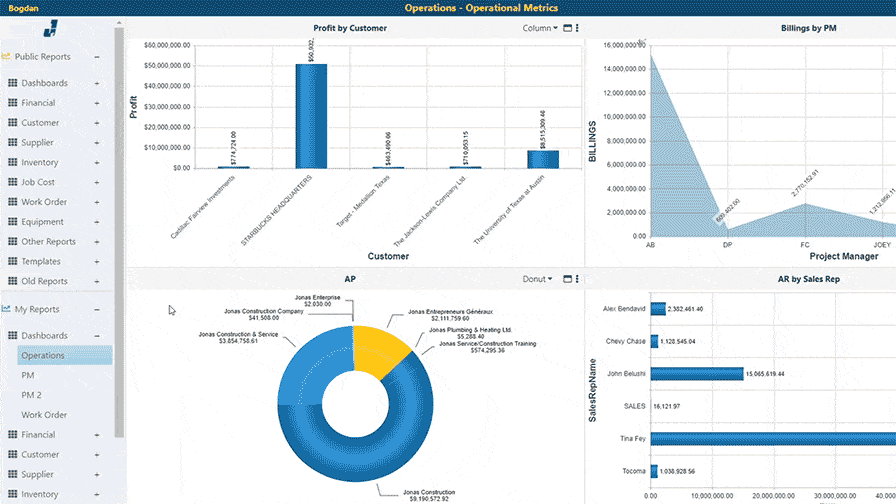896x504 pixels.
Task: Click grid icon of Dashboards under My Reports
Action: 13,335
